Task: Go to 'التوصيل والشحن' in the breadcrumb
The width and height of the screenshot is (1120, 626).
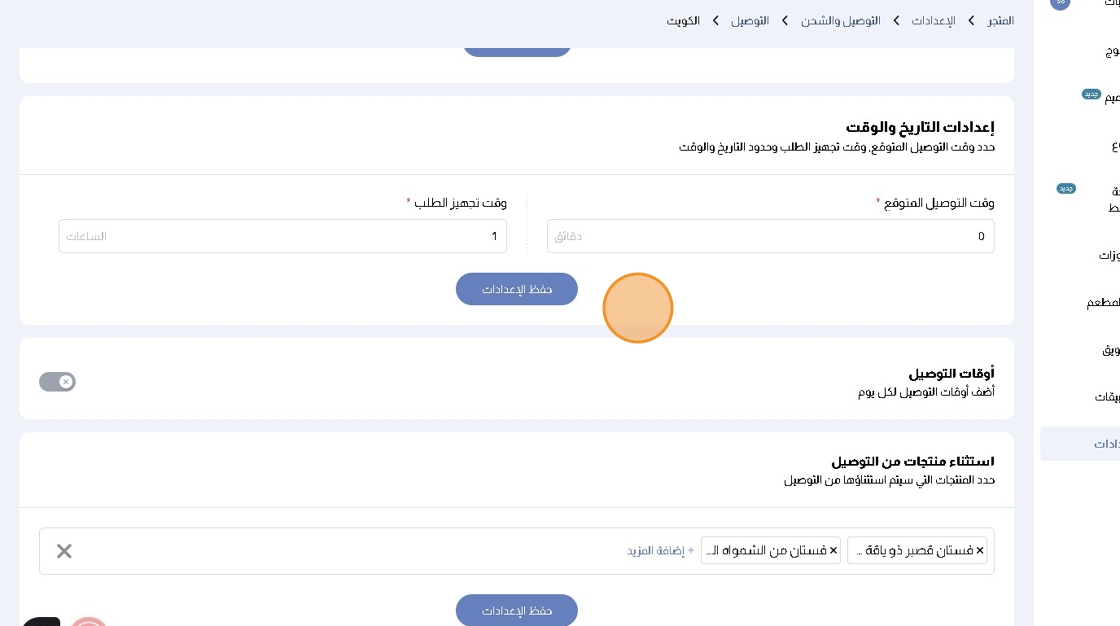Action: 840,20
